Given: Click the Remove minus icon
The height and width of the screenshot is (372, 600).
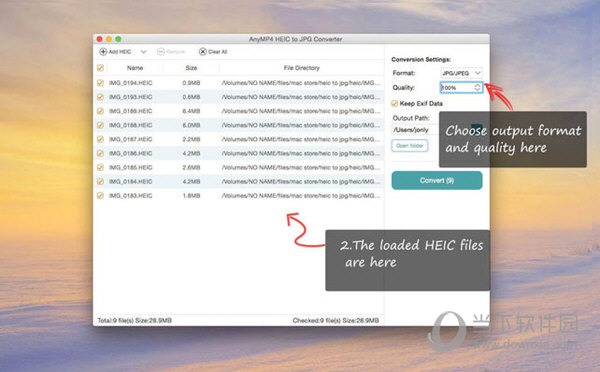Looking at the screenshot, I should pos(161,52).
